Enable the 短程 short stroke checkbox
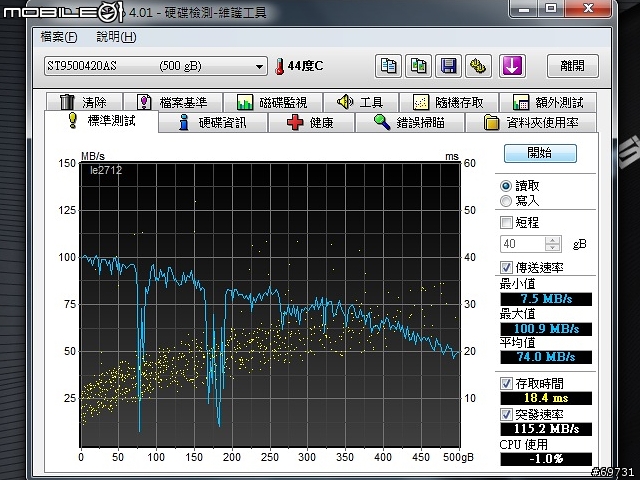This screenshot has width=640, height=480. 506,222
